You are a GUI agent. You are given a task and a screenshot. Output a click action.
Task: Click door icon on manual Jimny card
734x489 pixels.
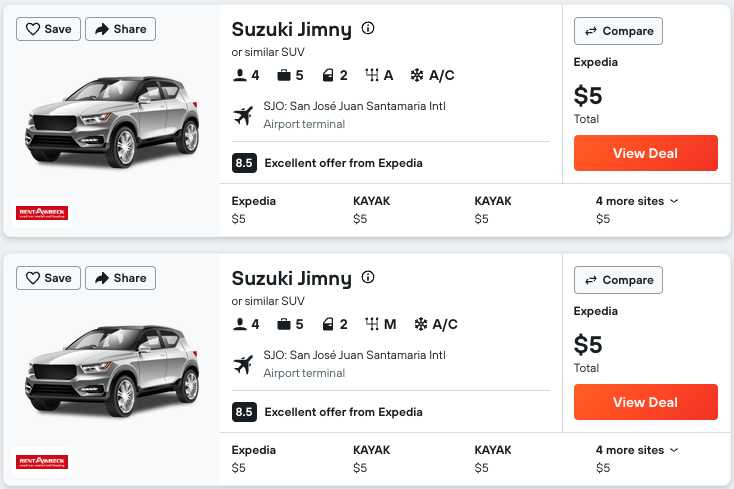pos(328,324)
